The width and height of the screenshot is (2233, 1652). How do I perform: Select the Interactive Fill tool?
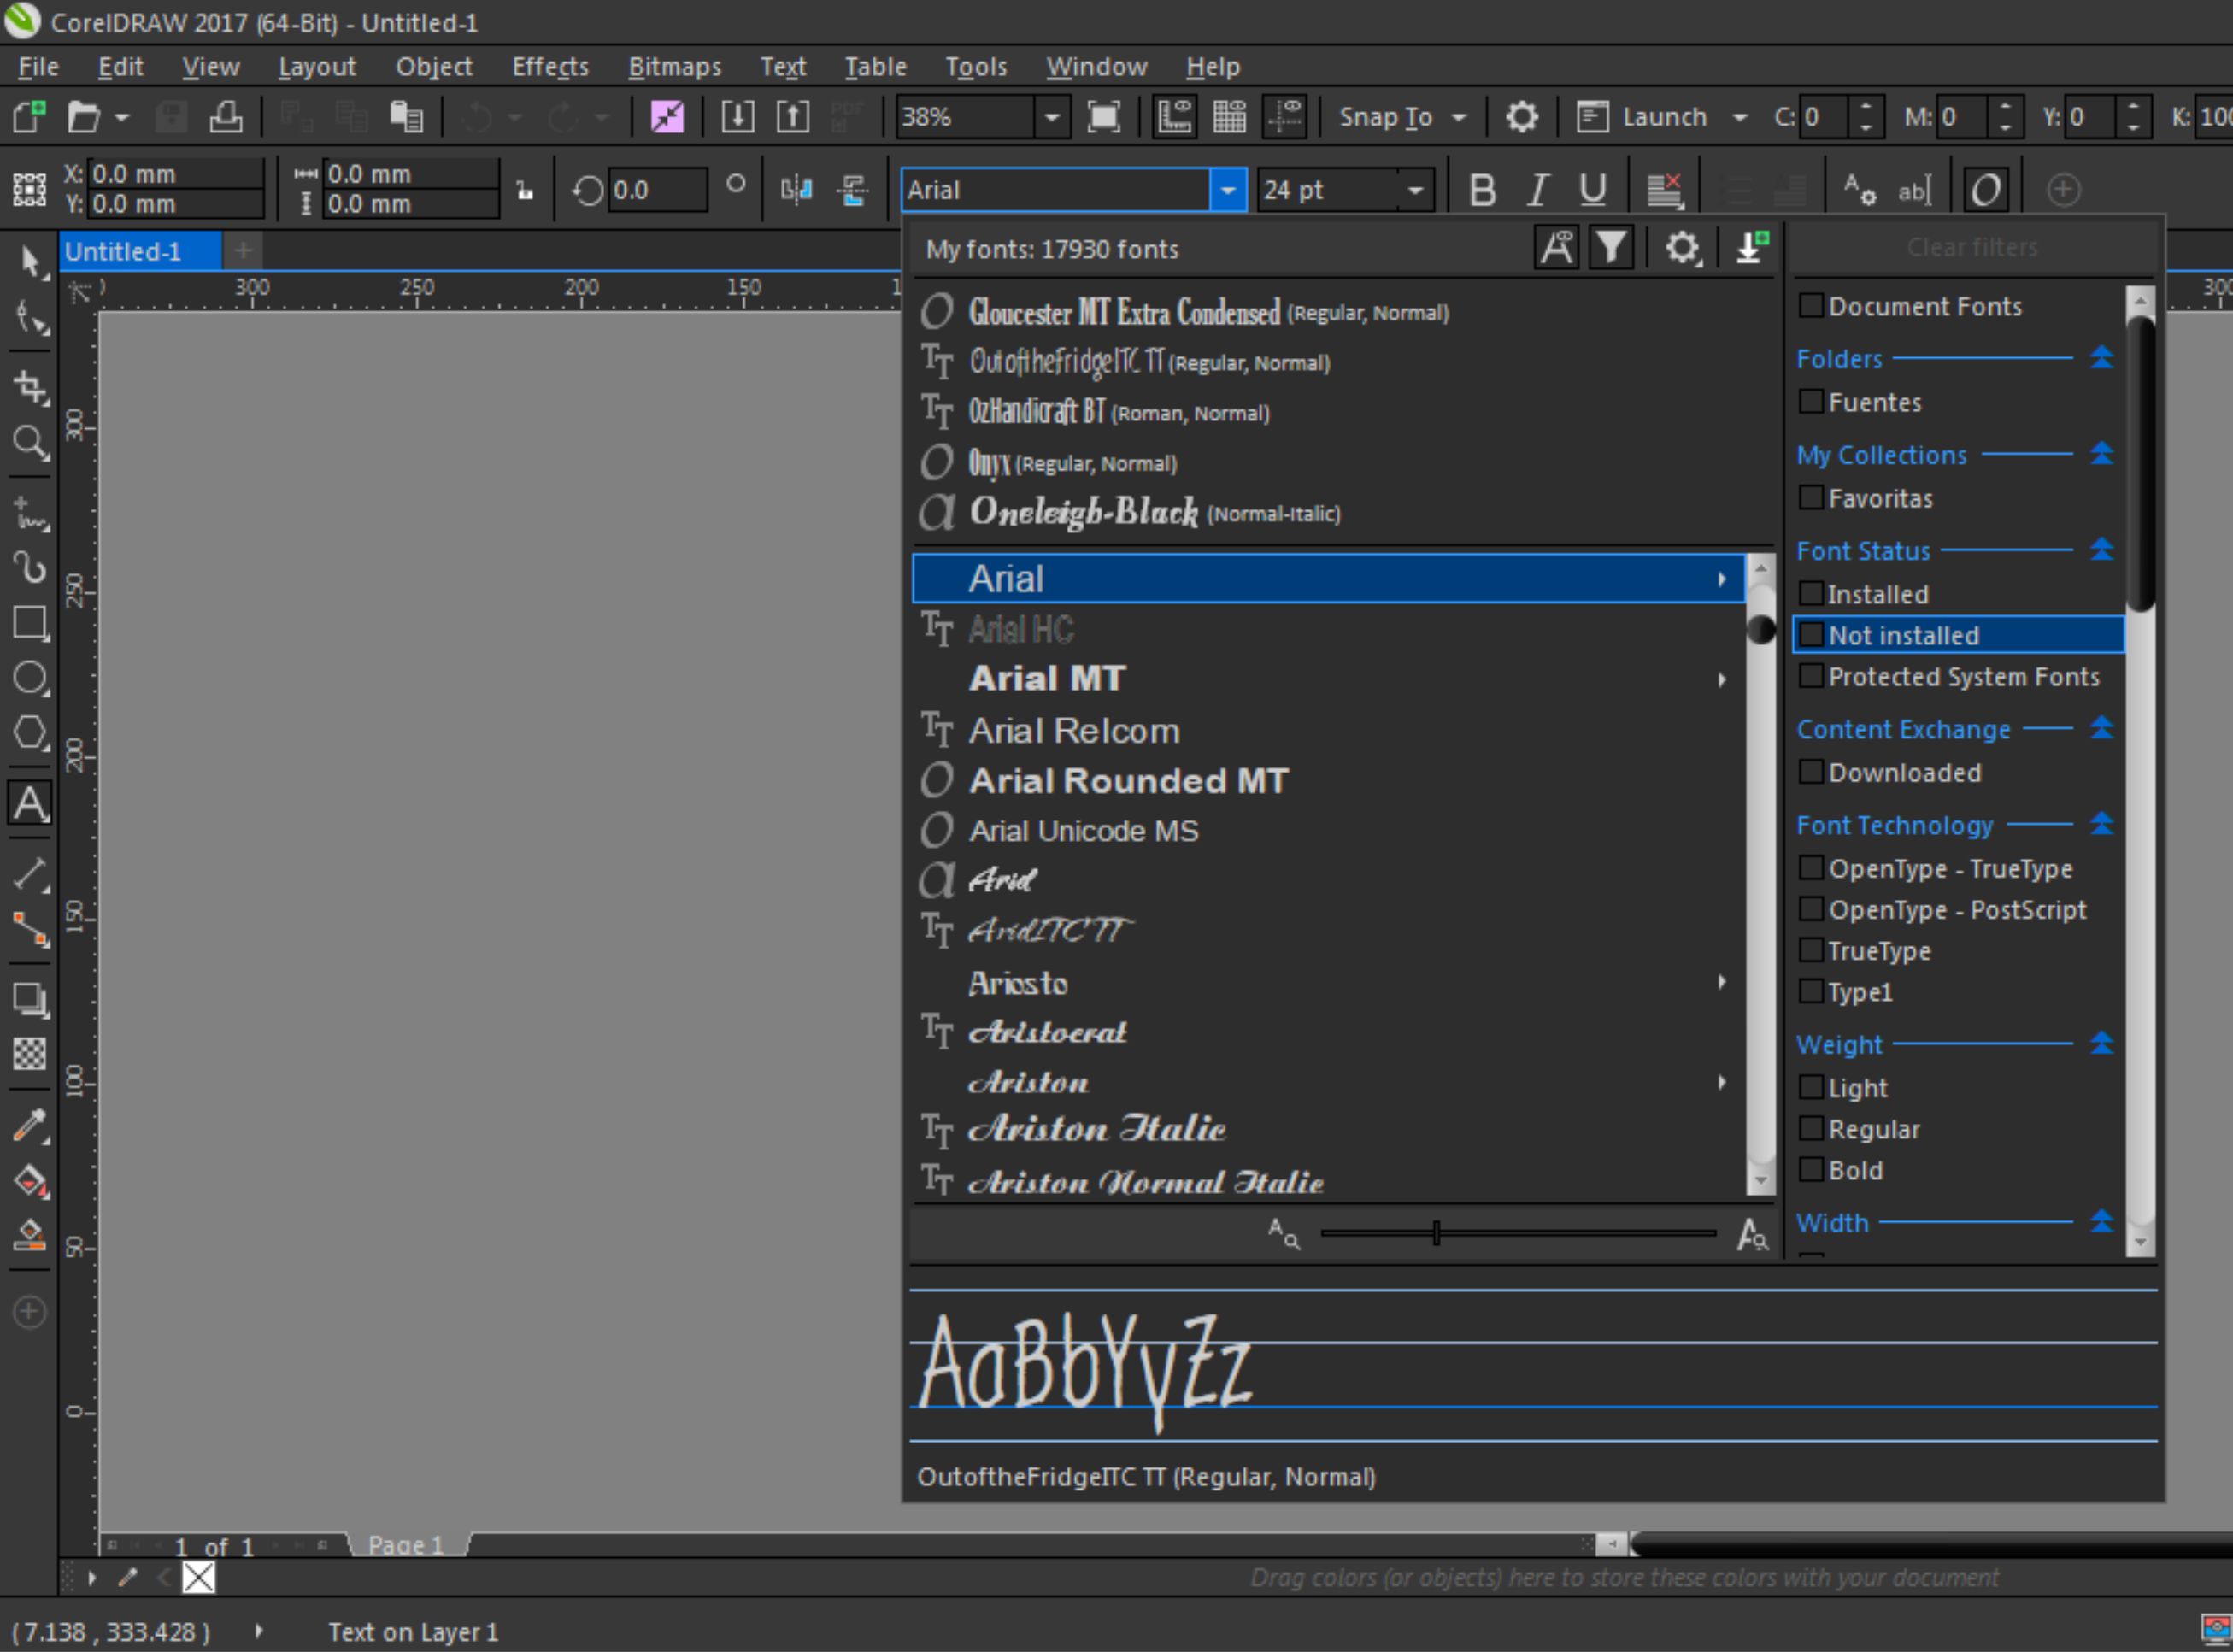[x=30, y=1181]
